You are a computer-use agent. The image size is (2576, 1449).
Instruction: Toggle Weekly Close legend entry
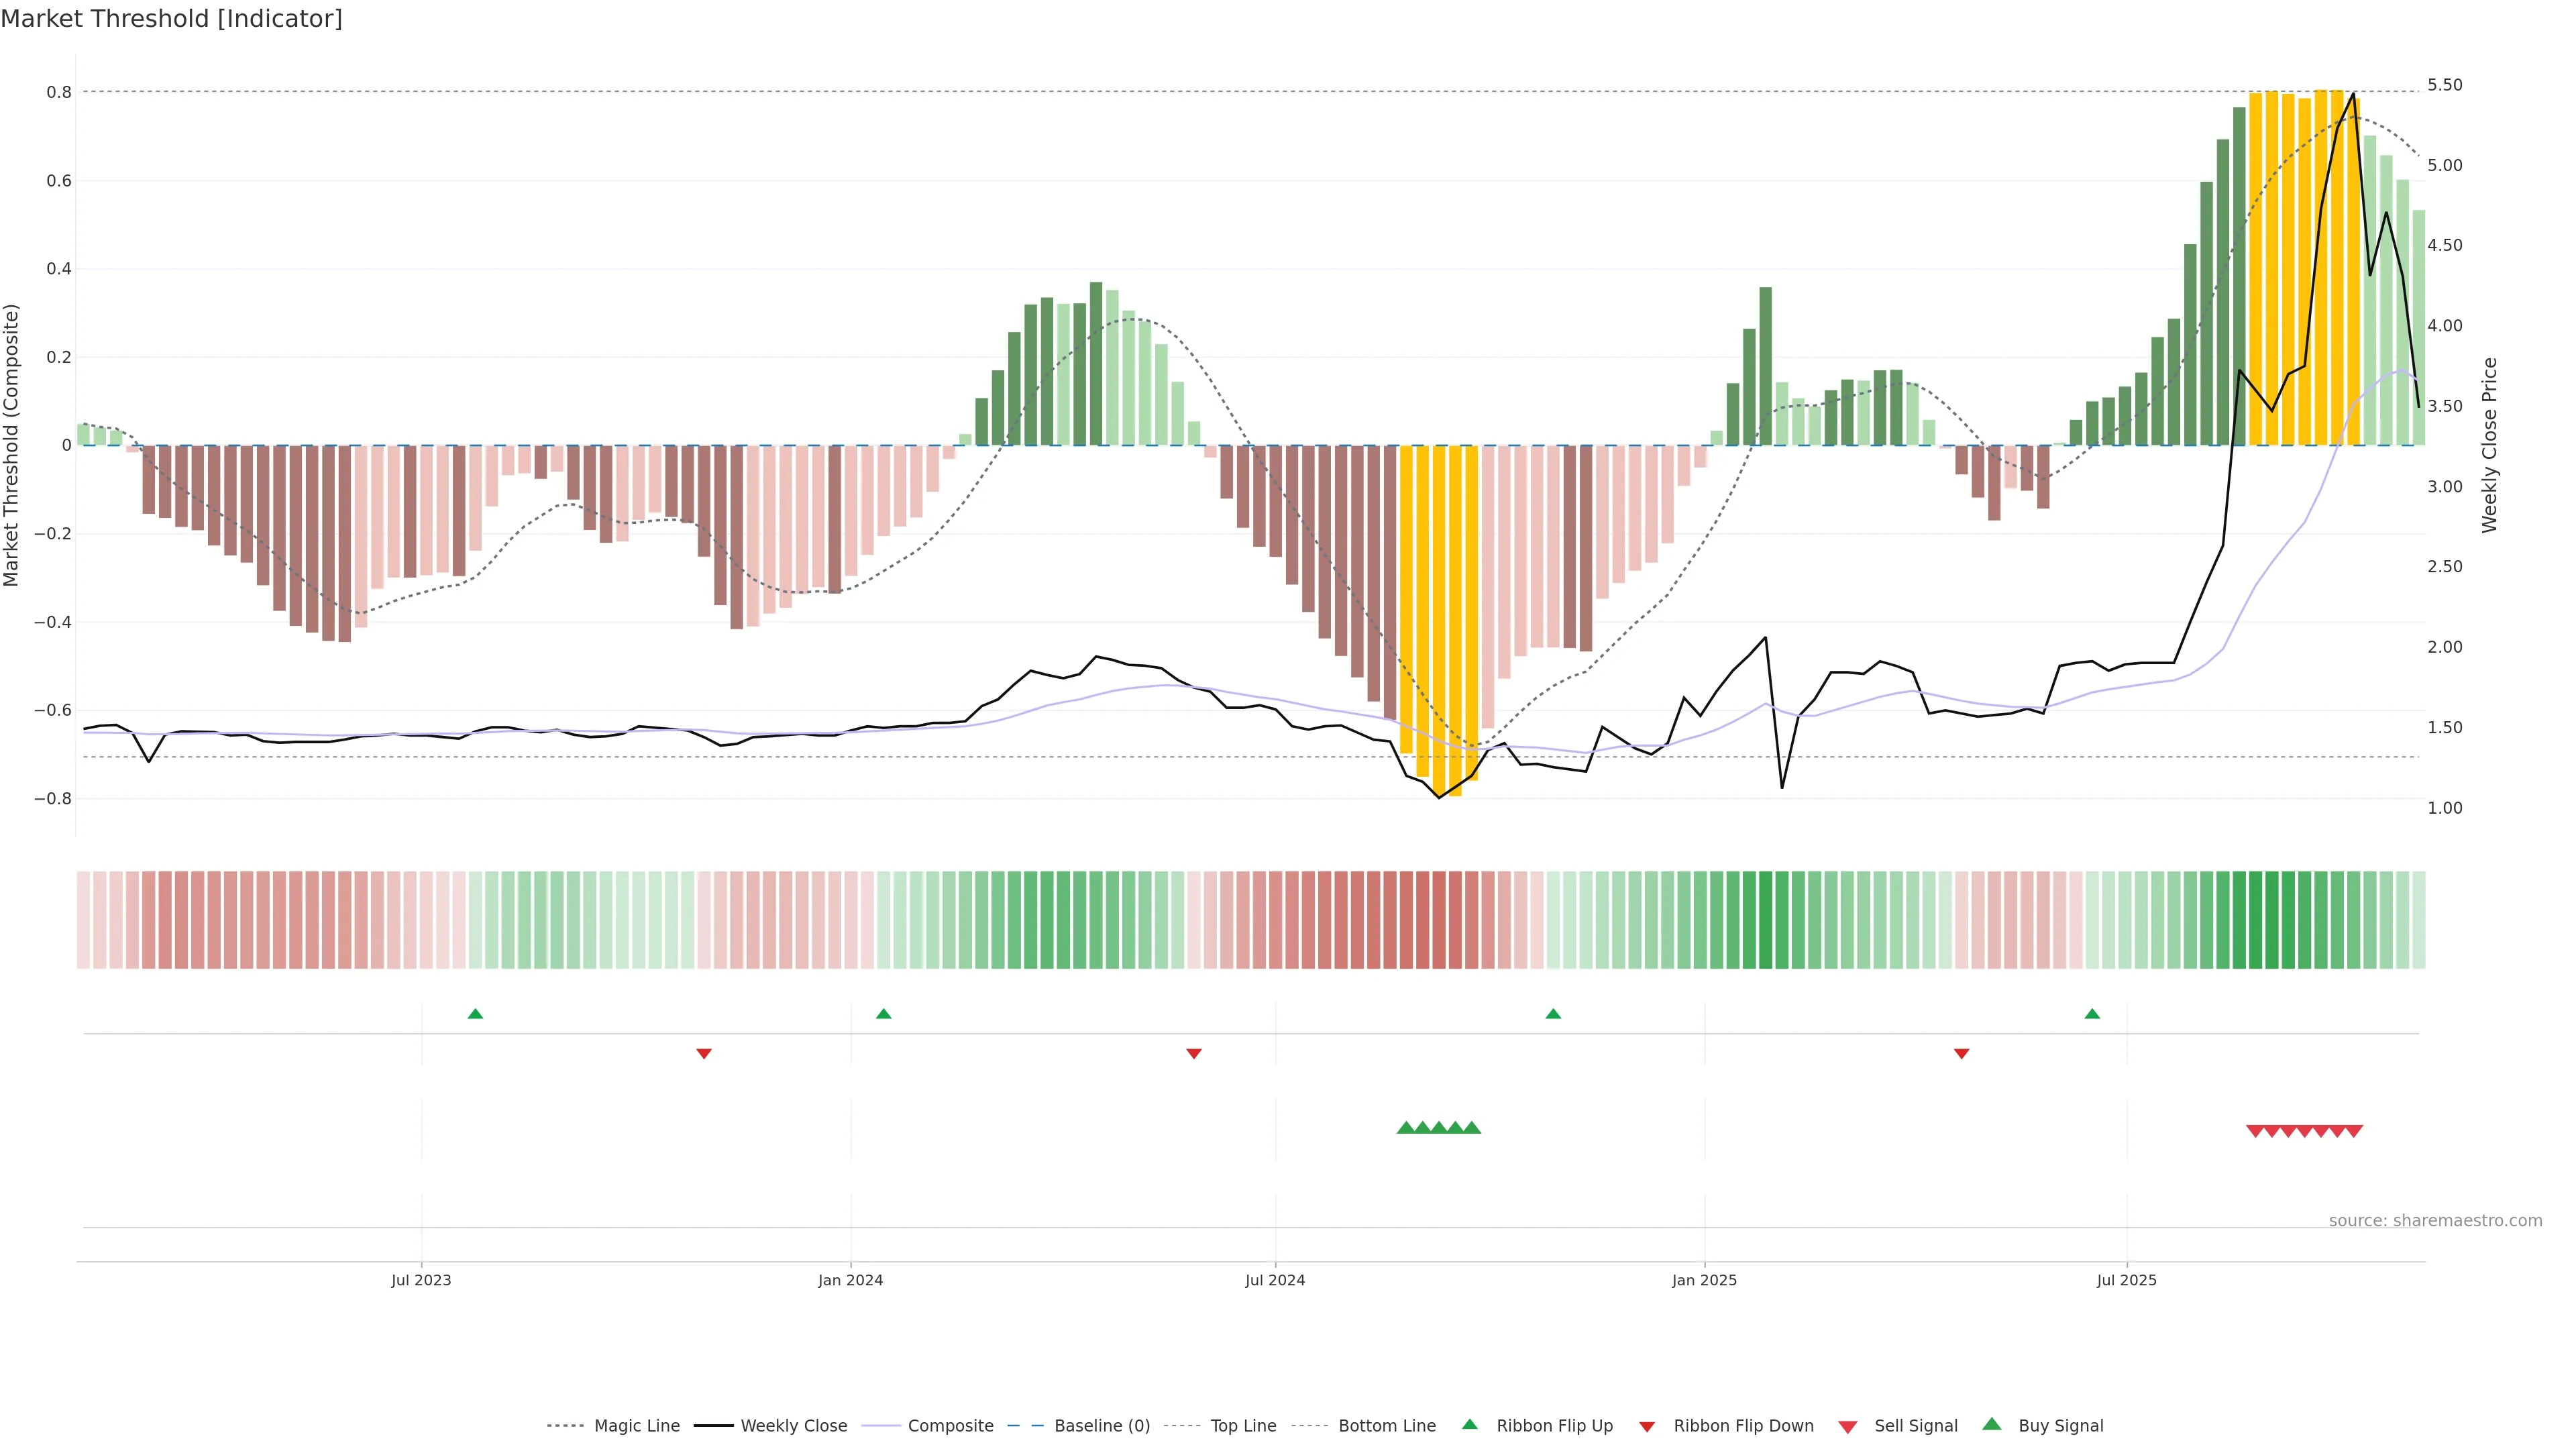pos(793,1425)
